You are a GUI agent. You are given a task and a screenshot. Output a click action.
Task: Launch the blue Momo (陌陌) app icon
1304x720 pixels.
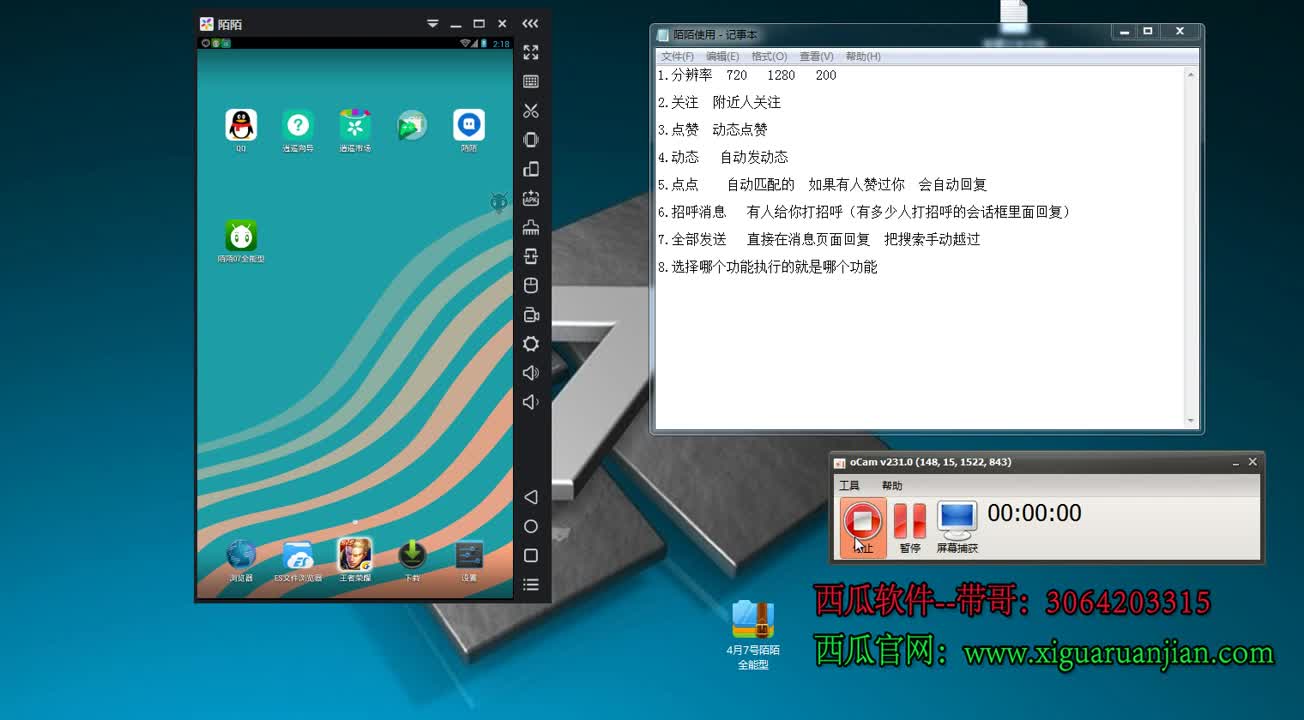tap(469, 126)
